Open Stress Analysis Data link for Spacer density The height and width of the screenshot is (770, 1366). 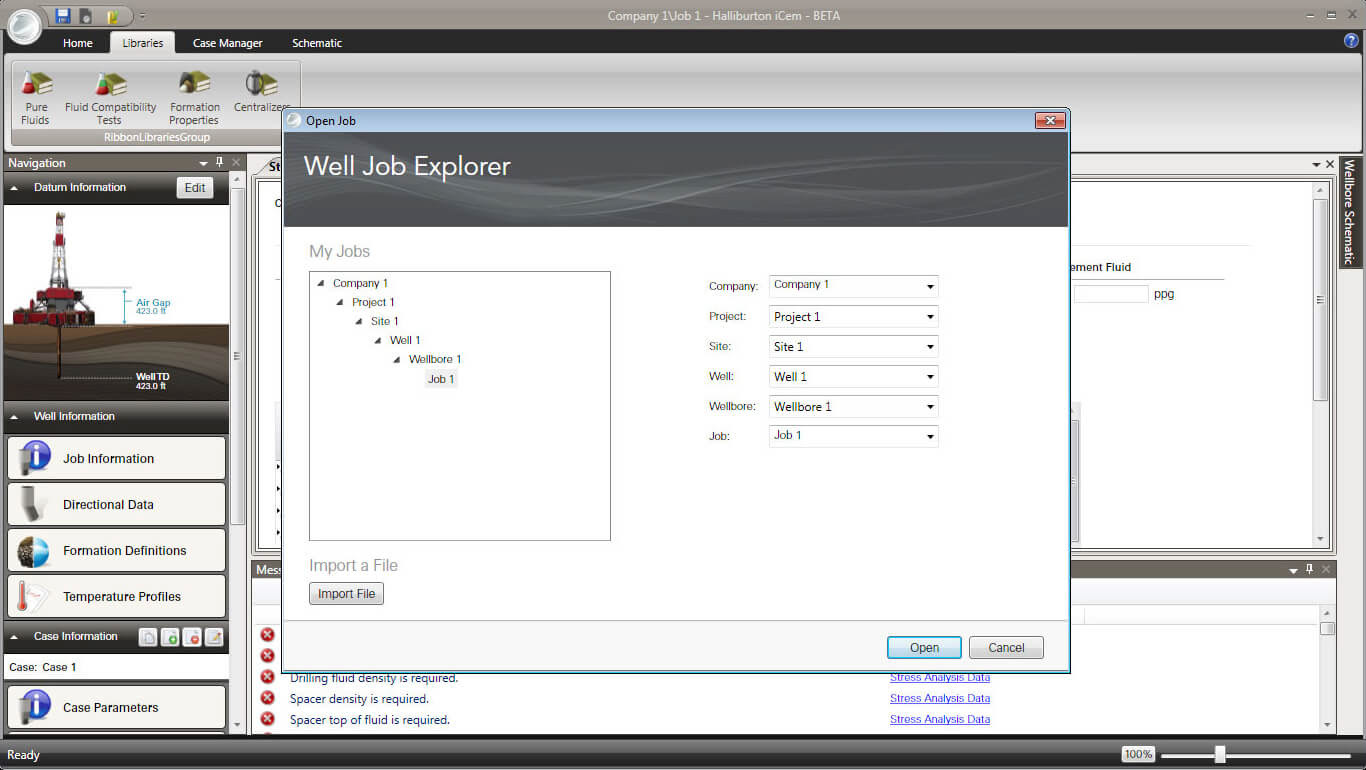[x=940, y=698]
